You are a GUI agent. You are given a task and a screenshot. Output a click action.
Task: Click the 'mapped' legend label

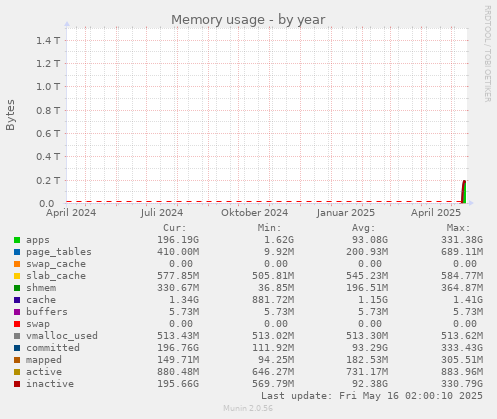pyautogui.click(x=44, y=360)
